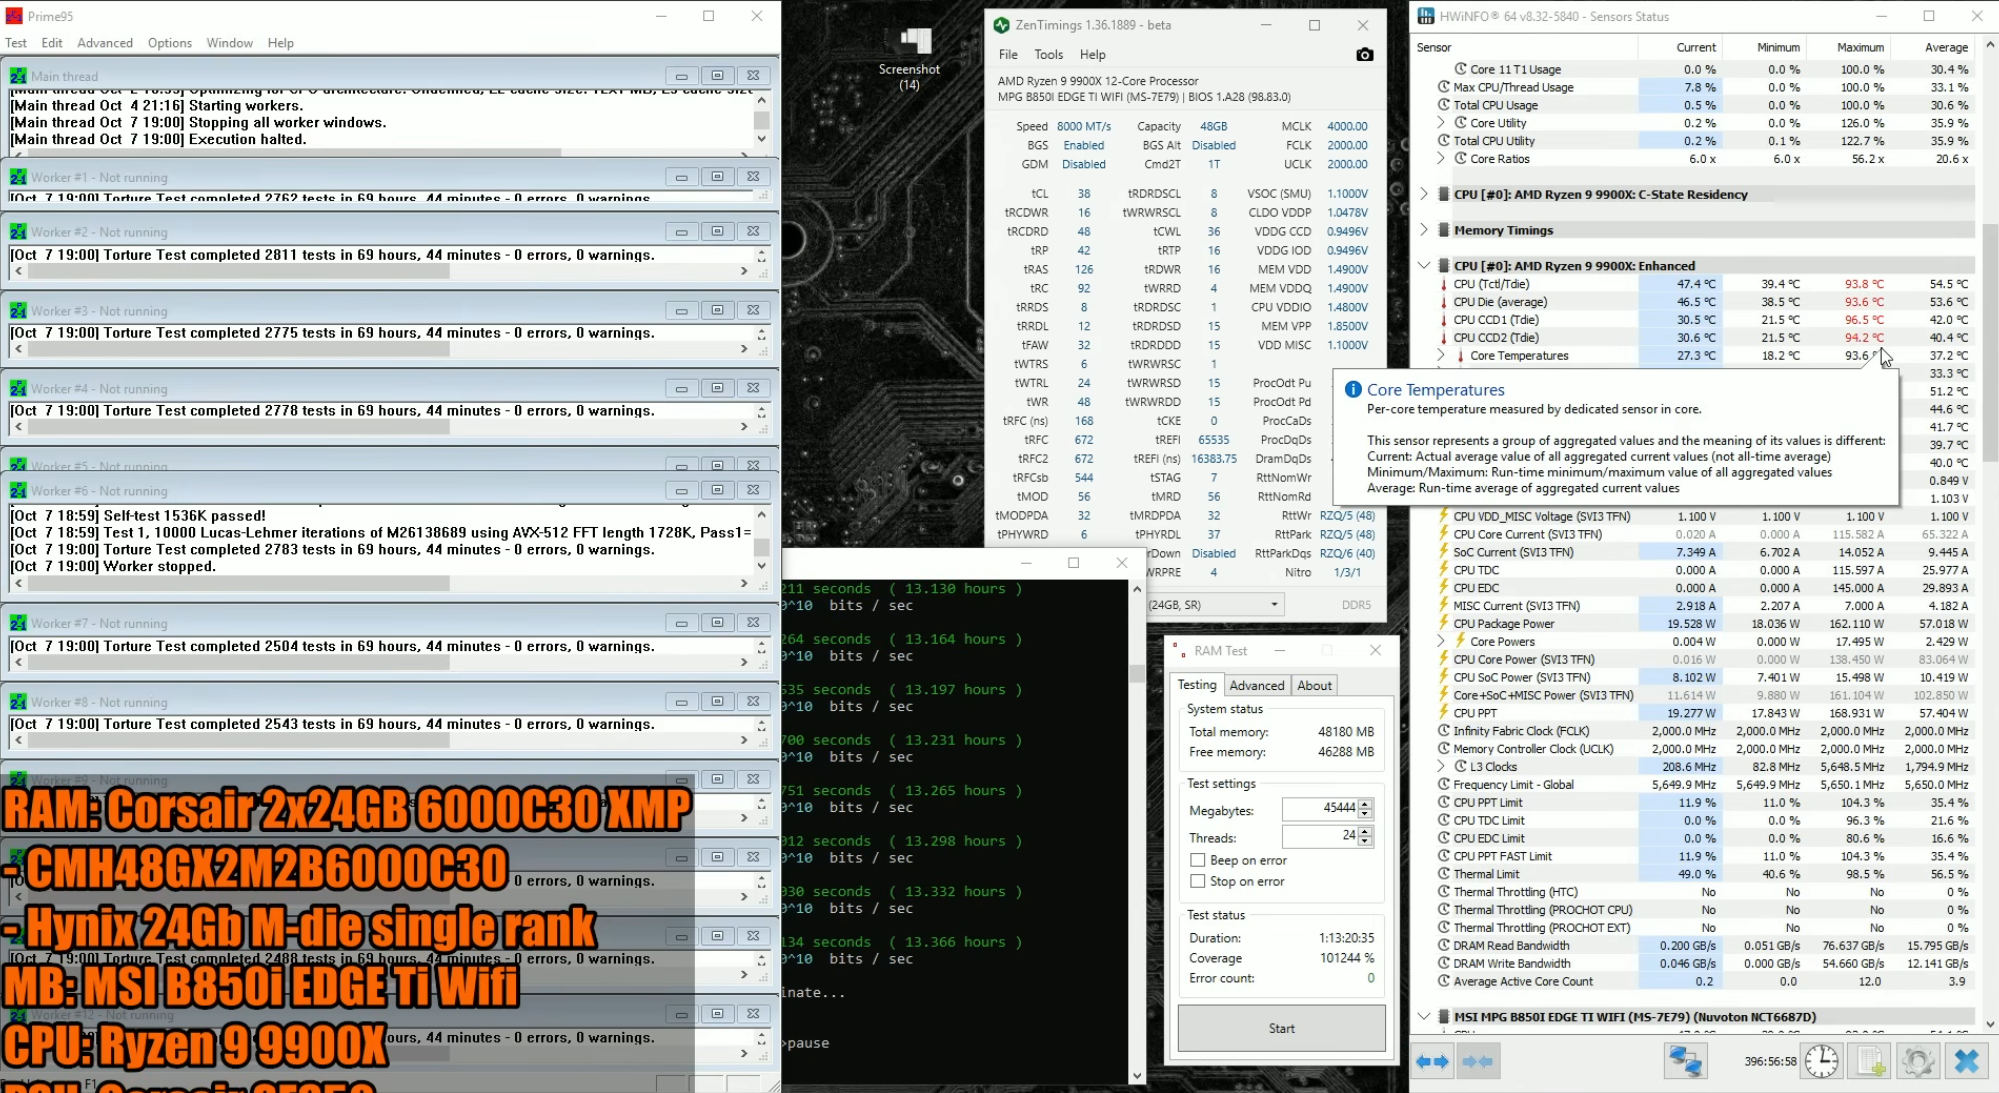Close HWiNFO sensors with the X icon
This screenshot has height=1093, width=1999.
click(x=1966, y=1061)
